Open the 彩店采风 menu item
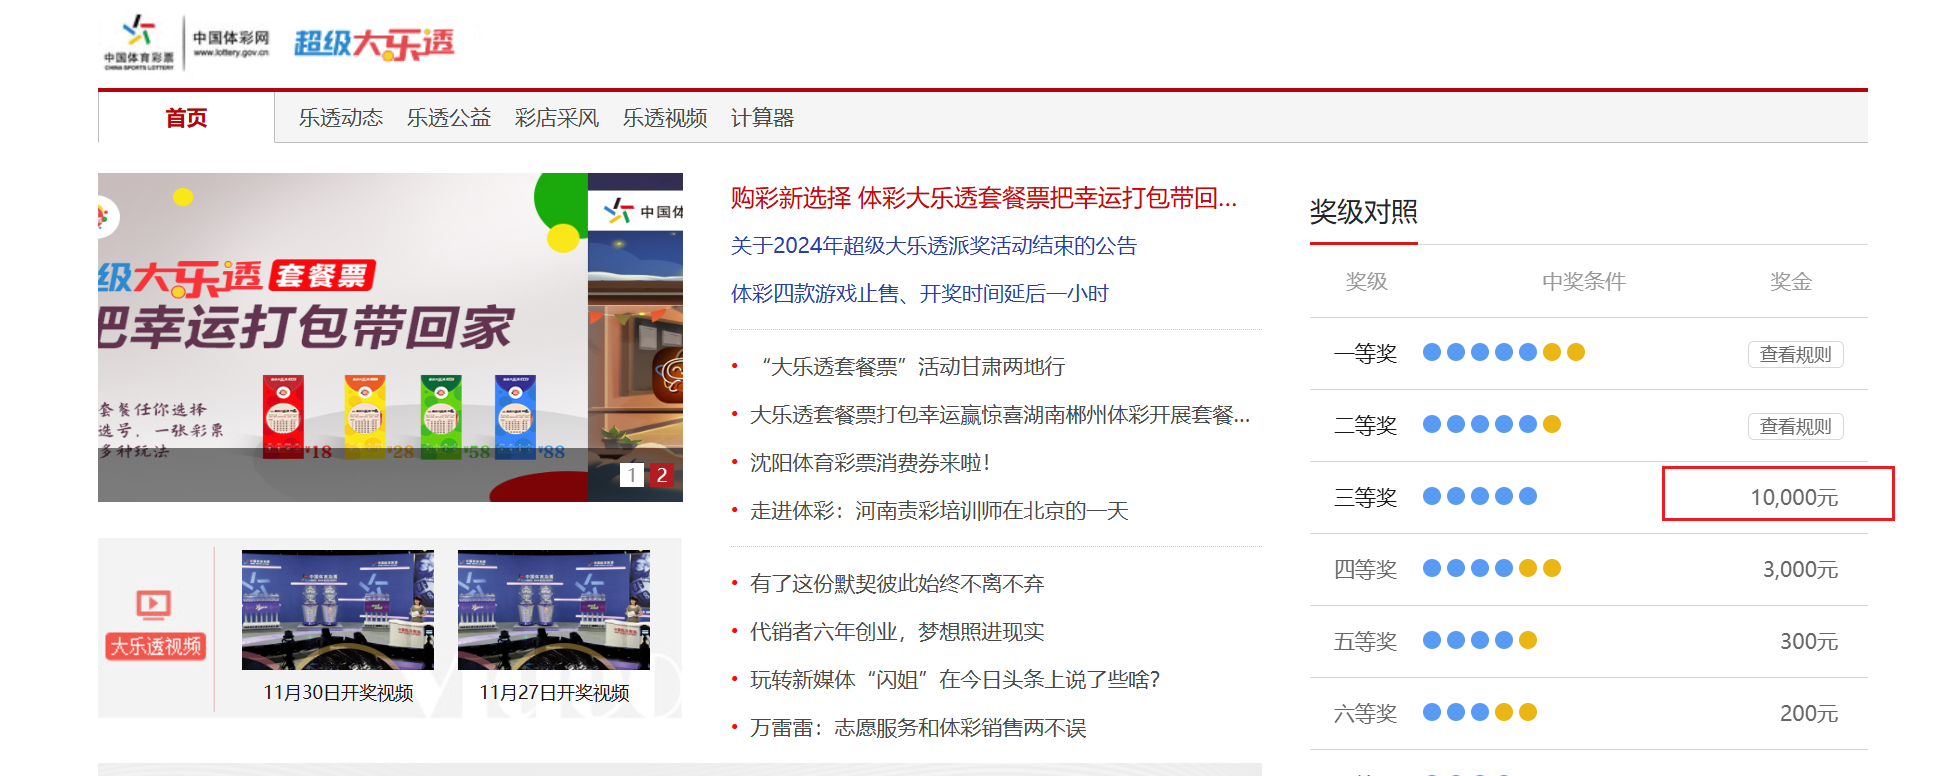The image size is (1936, 776). click(557, 118)
